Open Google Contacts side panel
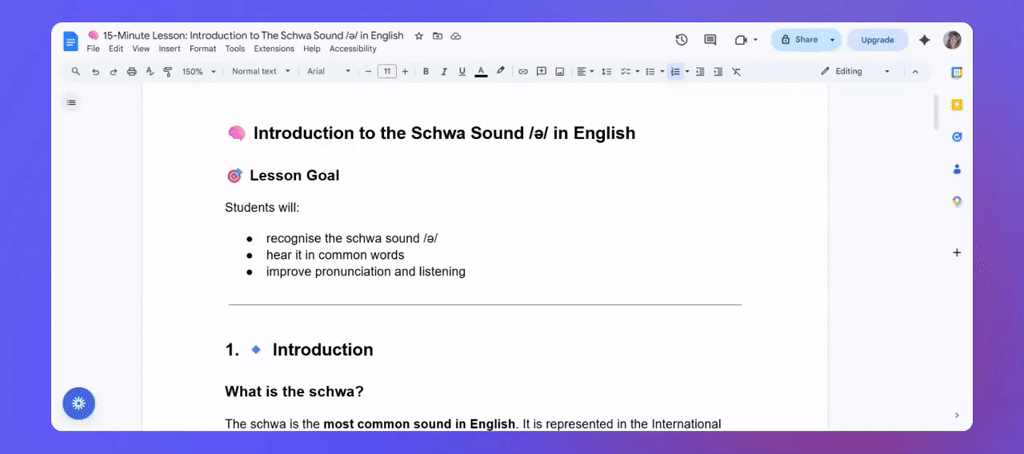1024x454 pixels. point(957,169)
